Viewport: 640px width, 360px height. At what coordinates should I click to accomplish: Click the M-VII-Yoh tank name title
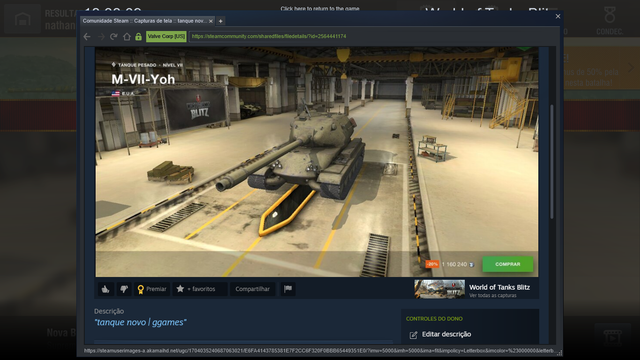click(x=143, y=79)
